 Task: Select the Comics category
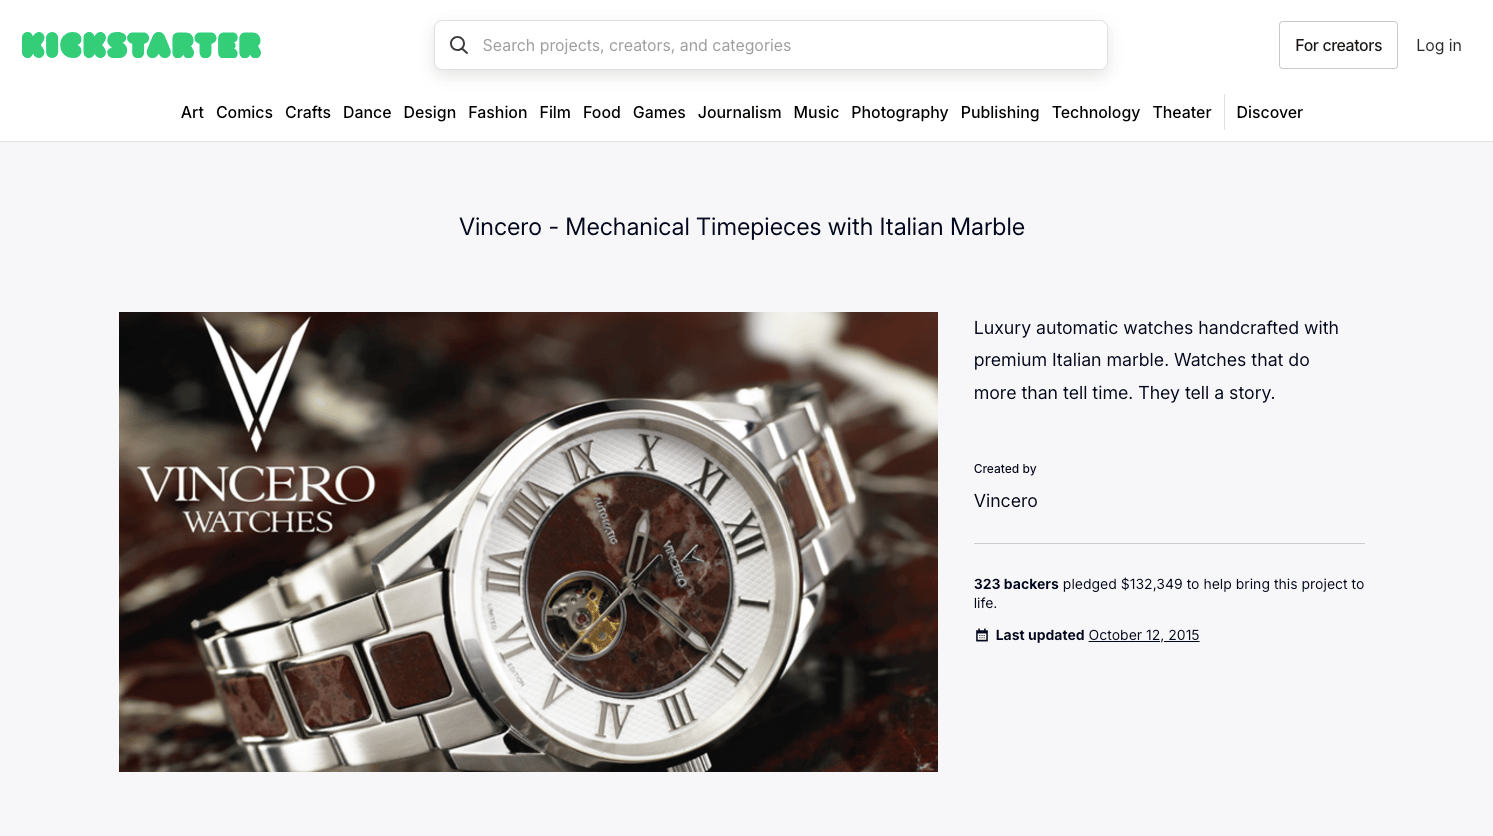(x=244, y=112)
